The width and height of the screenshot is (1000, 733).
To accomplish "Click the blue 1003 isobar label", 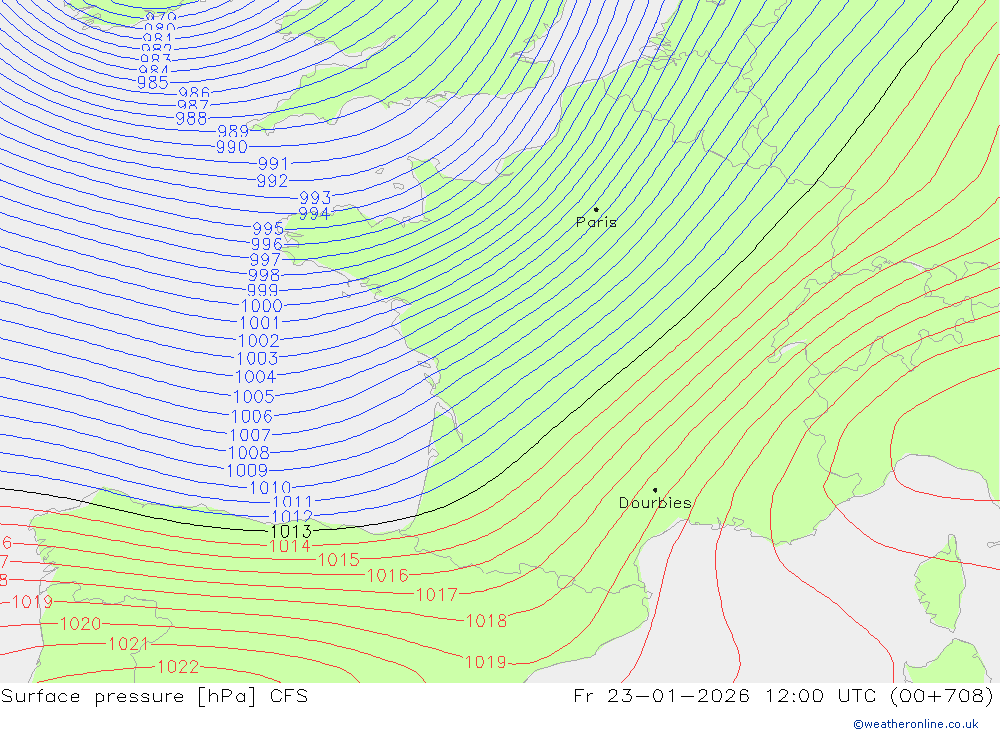I will 257,359.
